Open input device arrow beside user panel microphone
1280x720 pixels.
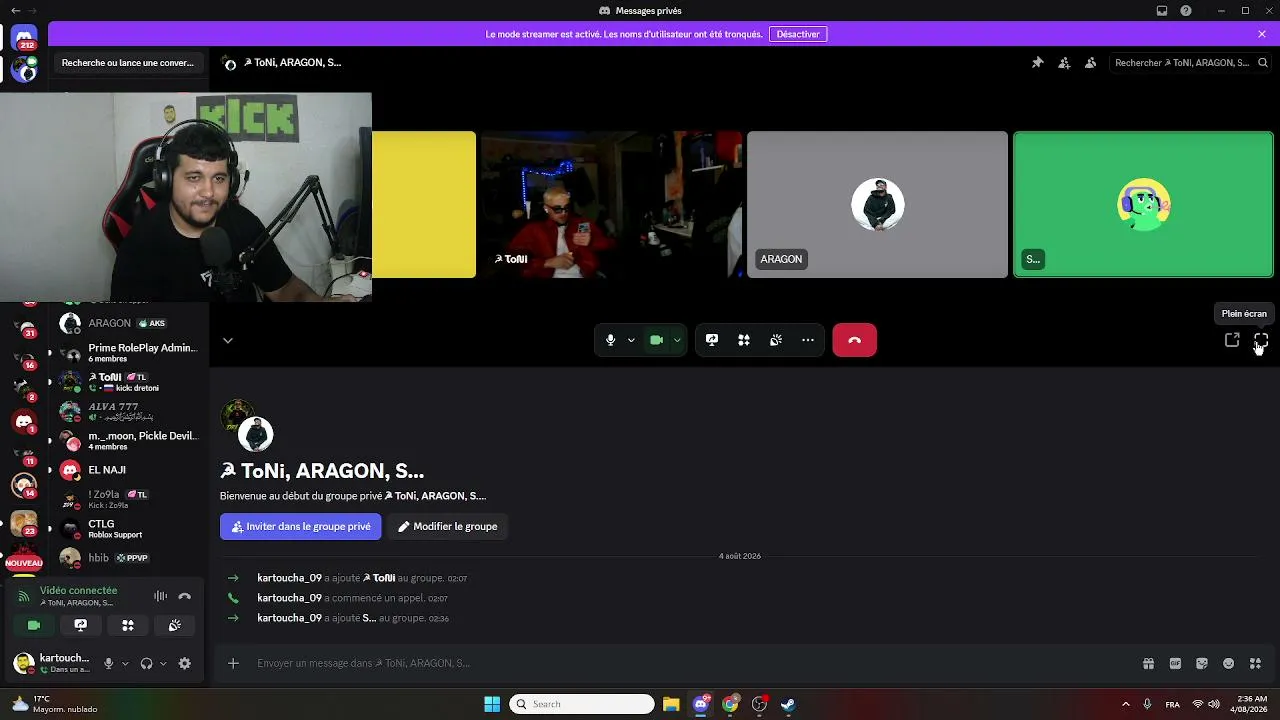pyautogui.click(x=125, y=663)
